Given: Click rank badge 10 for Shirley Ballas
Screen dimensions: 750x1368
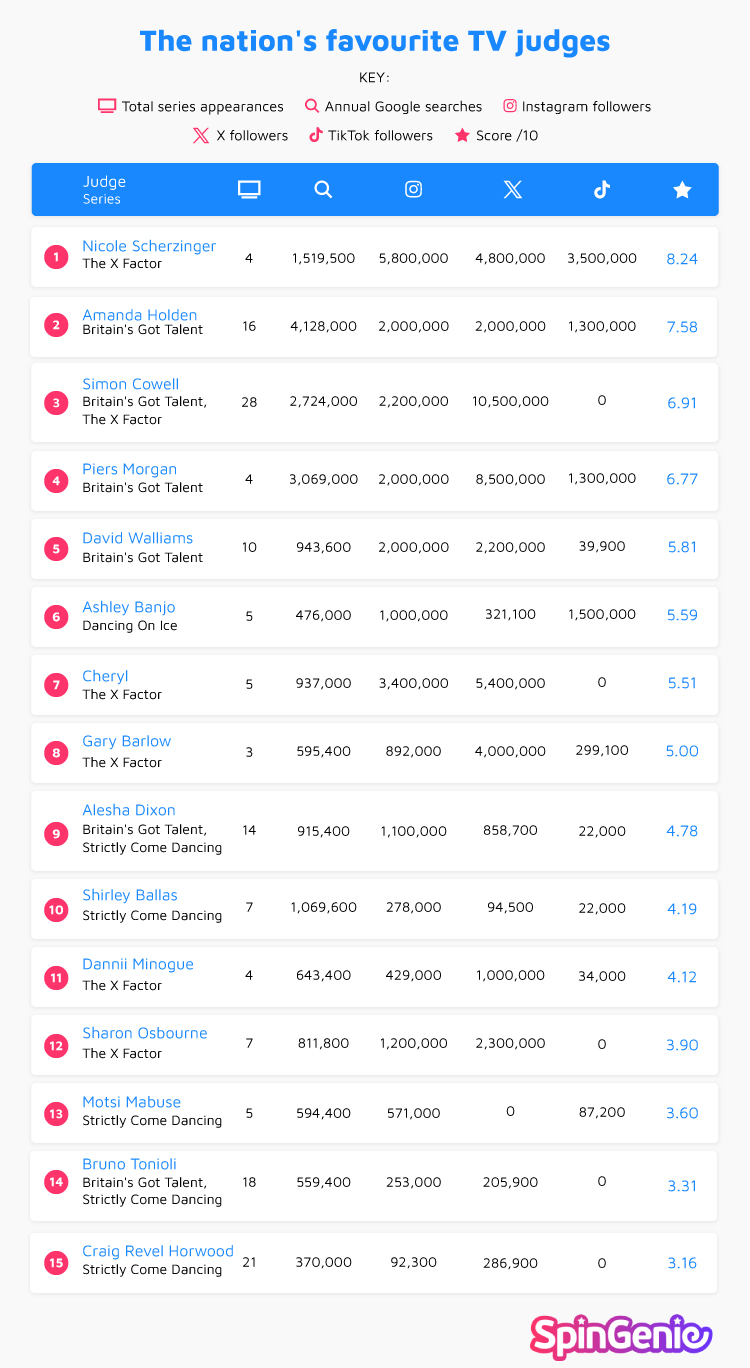Looking at the screenshot, I should (56, 909).
